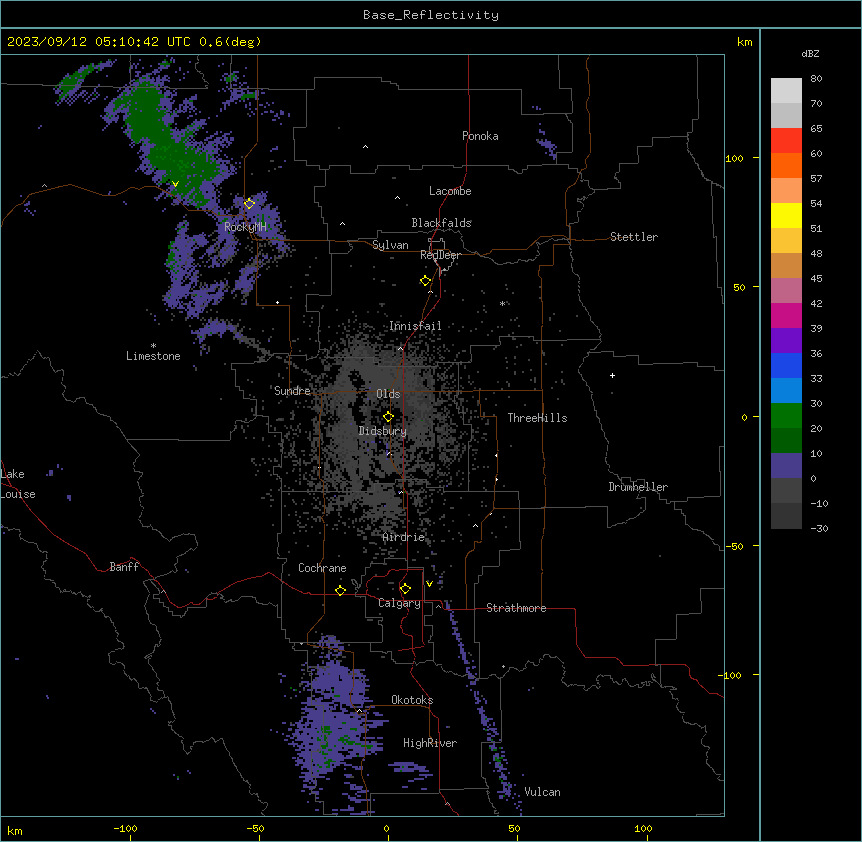
Task: Select the magenta 39-42 dBZ legend swatch
Action: coord(786,315)
